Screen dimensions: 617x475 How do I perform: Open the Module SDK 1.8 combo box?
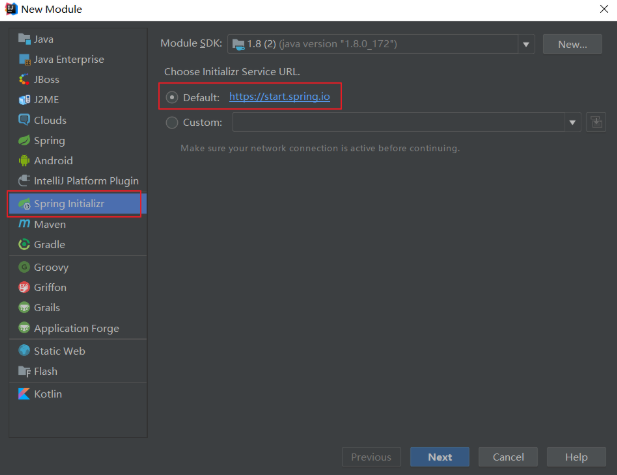[x=381, y=44]
